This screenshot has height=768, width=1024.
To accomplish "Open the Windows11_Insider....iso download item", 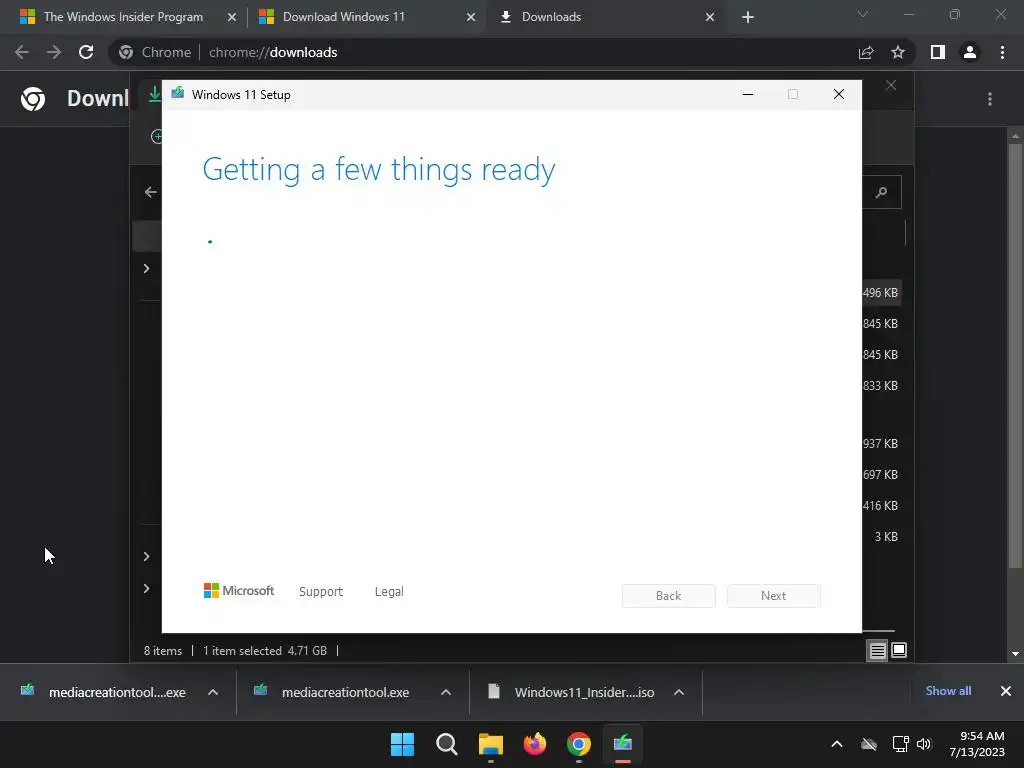I will (x=571, y=692).
